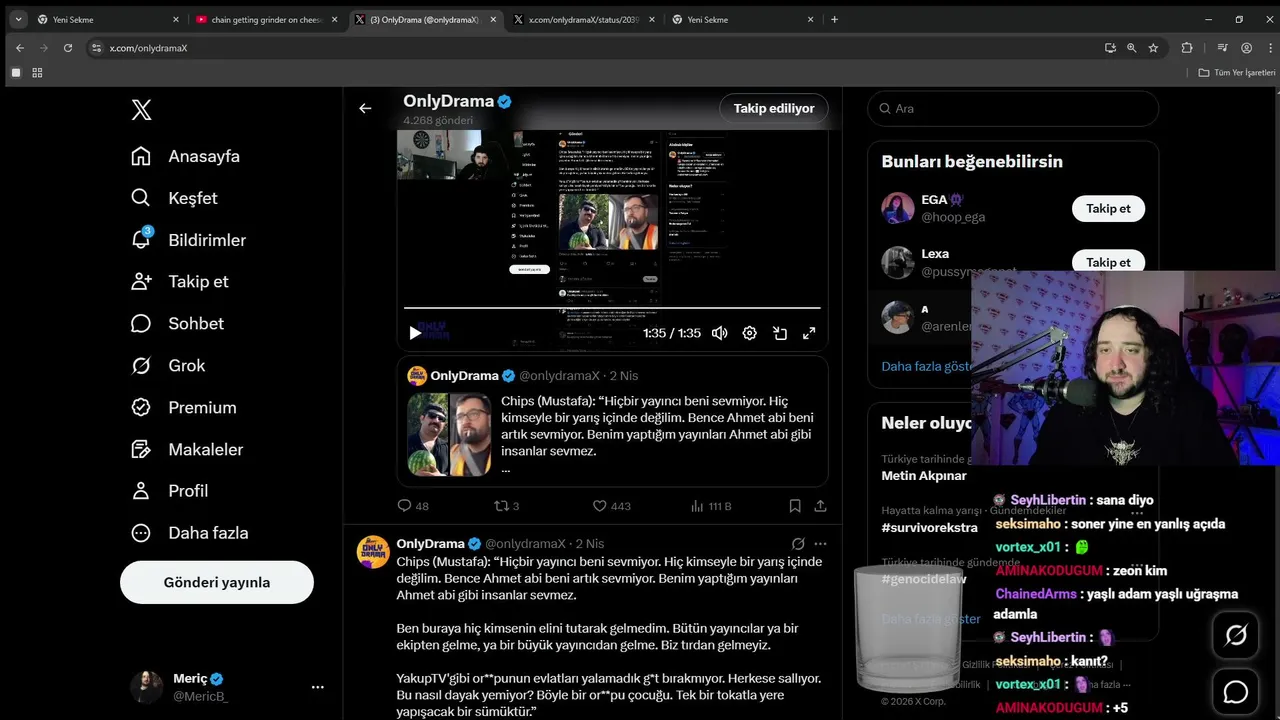
Task: Open browser extensions puzzle icon
Action: click(1187, 48)
